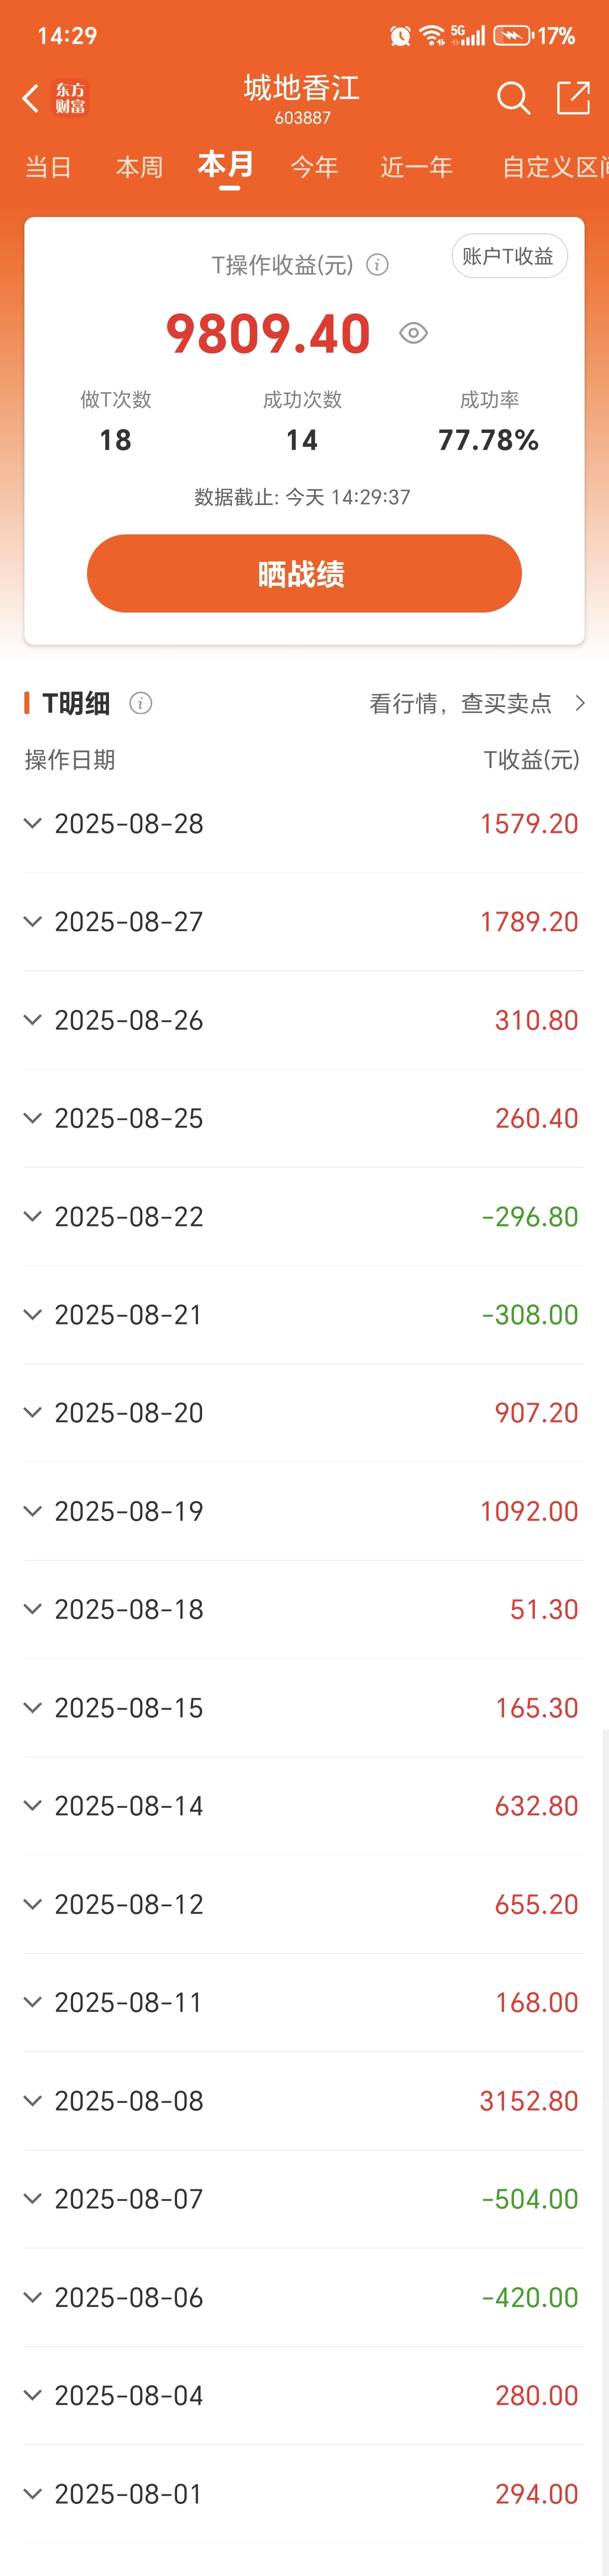Tap the 9809.40 earnings figure
Screen dimensions: 609x2576
[x=268, y=333]
